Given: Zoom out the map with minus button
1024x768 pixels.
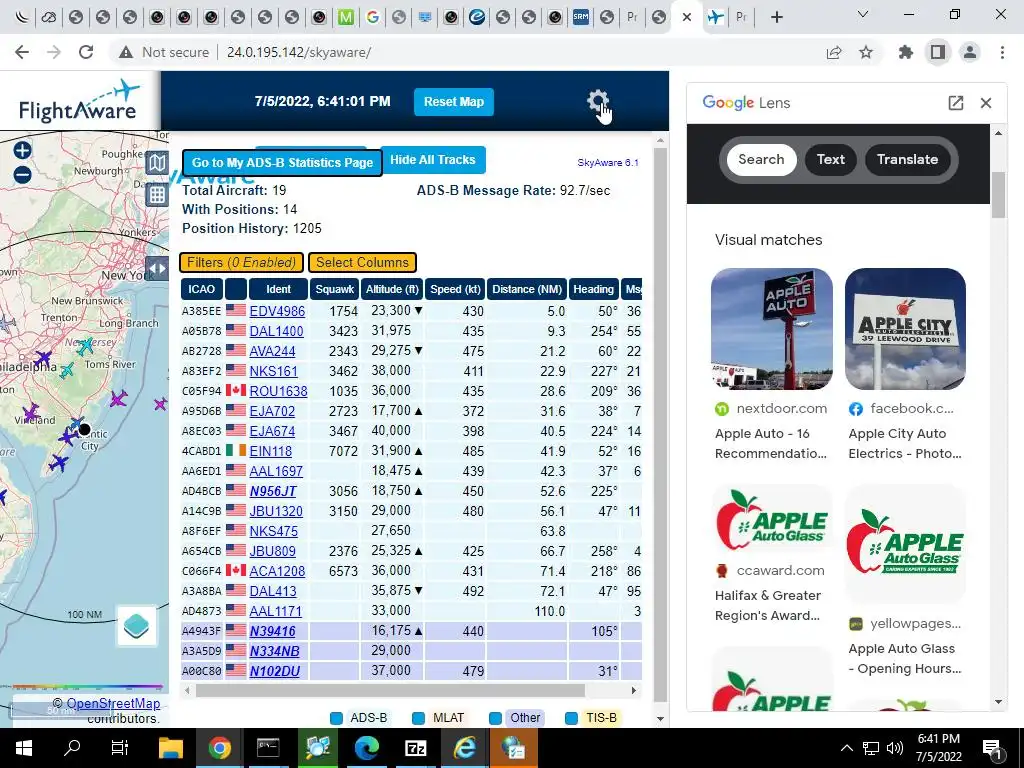Looking at the screenshot, I should tap(22, 174).
